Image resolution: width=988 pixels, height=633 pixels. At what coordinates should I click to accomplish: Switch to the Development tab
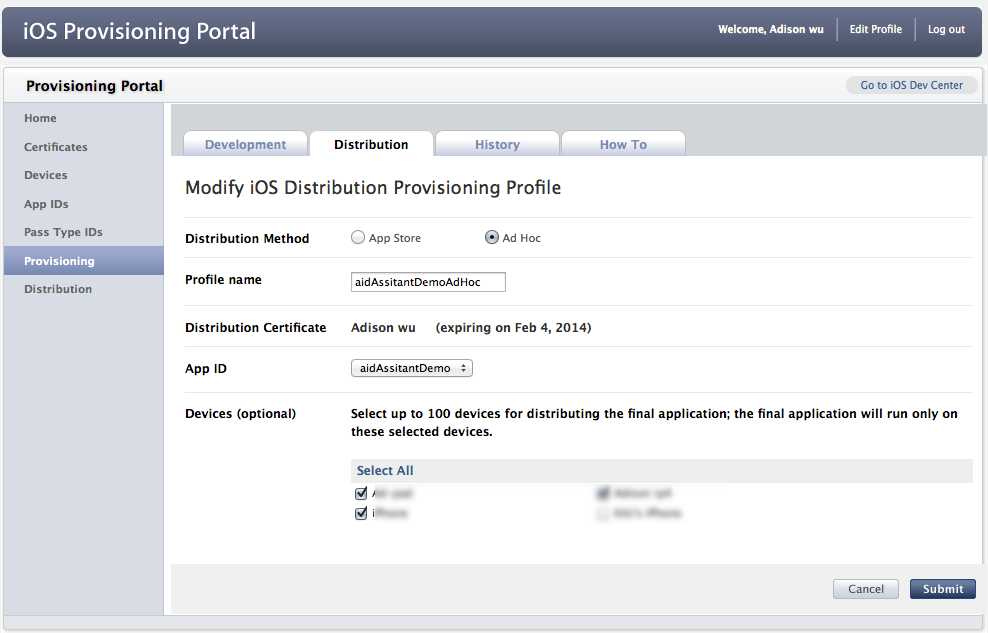(245, 144)
